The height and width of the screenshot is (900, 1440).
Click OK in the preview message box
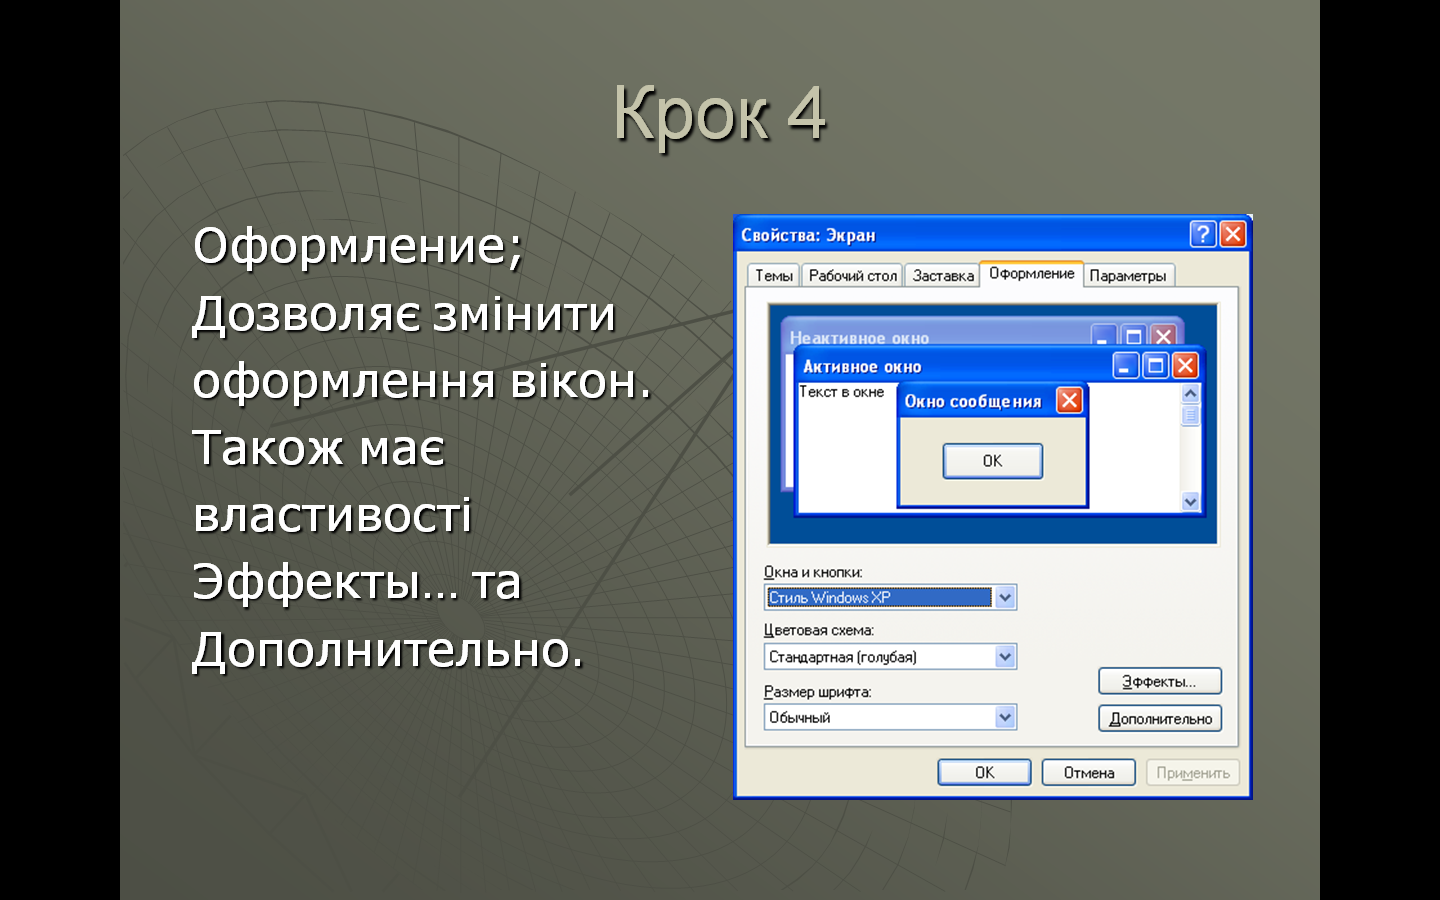[992, 461]
